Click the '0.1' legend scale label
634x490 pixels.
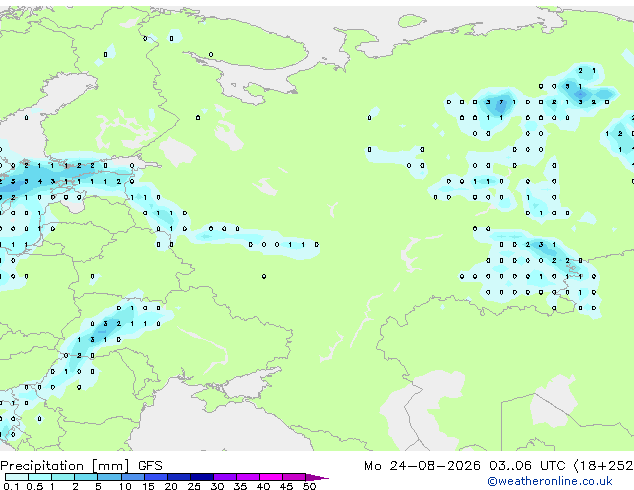[x=11, y=486]
